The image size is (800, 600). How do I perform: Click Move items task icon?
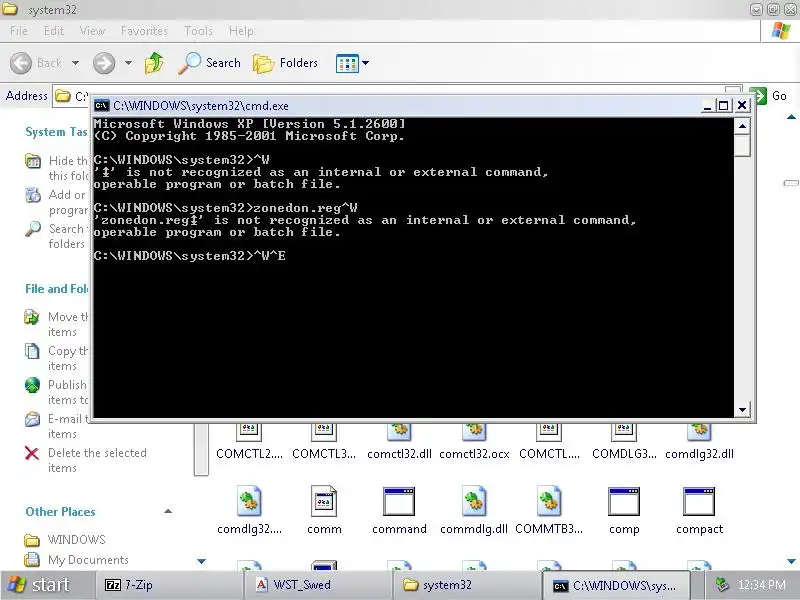point(32,317)
